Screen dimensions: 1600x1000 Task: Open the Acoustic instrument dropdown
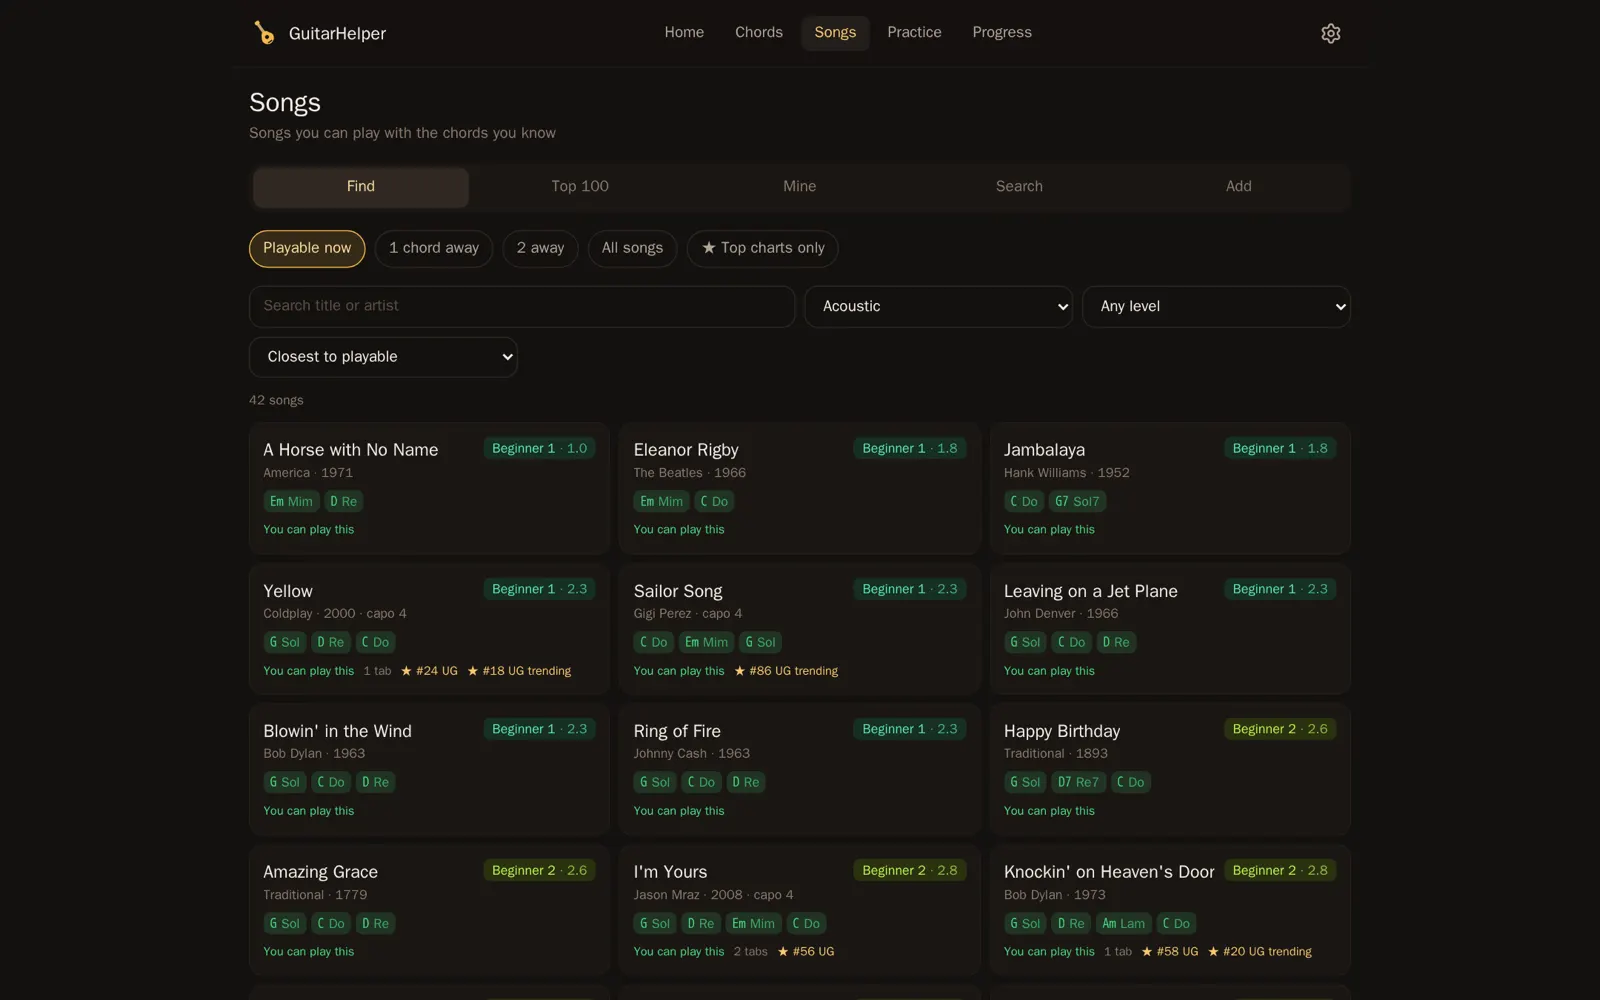(938, 306)
